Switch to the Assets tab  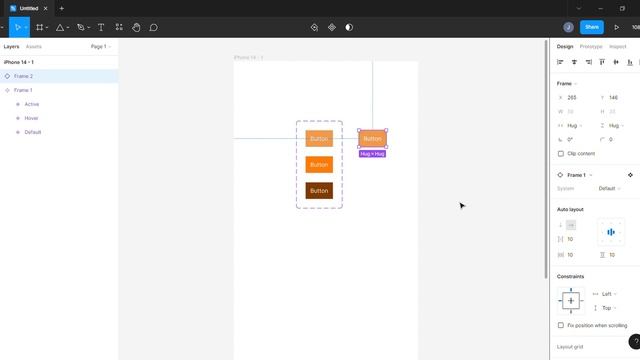coord(33,47)
